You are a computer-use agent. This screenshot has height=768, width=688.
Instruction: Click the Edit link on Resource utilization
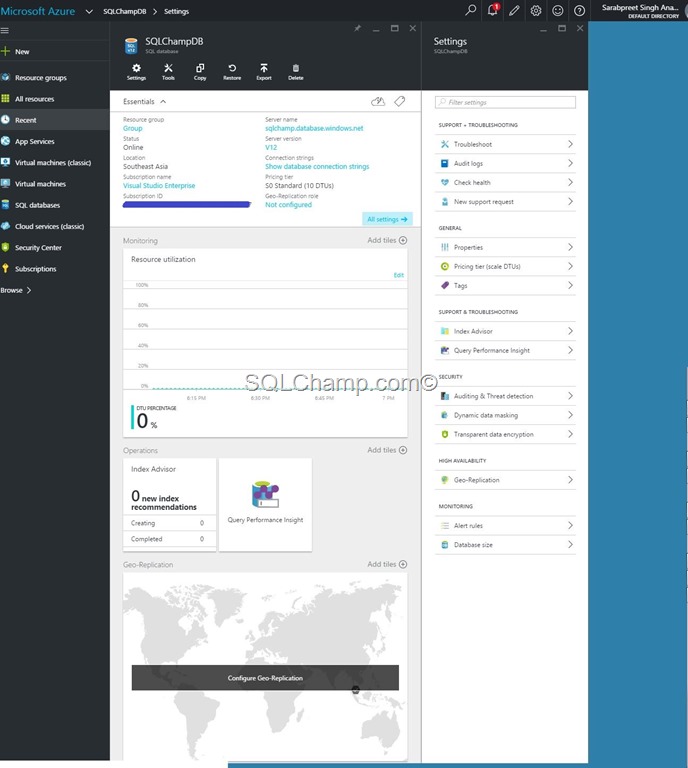[399, 275]
